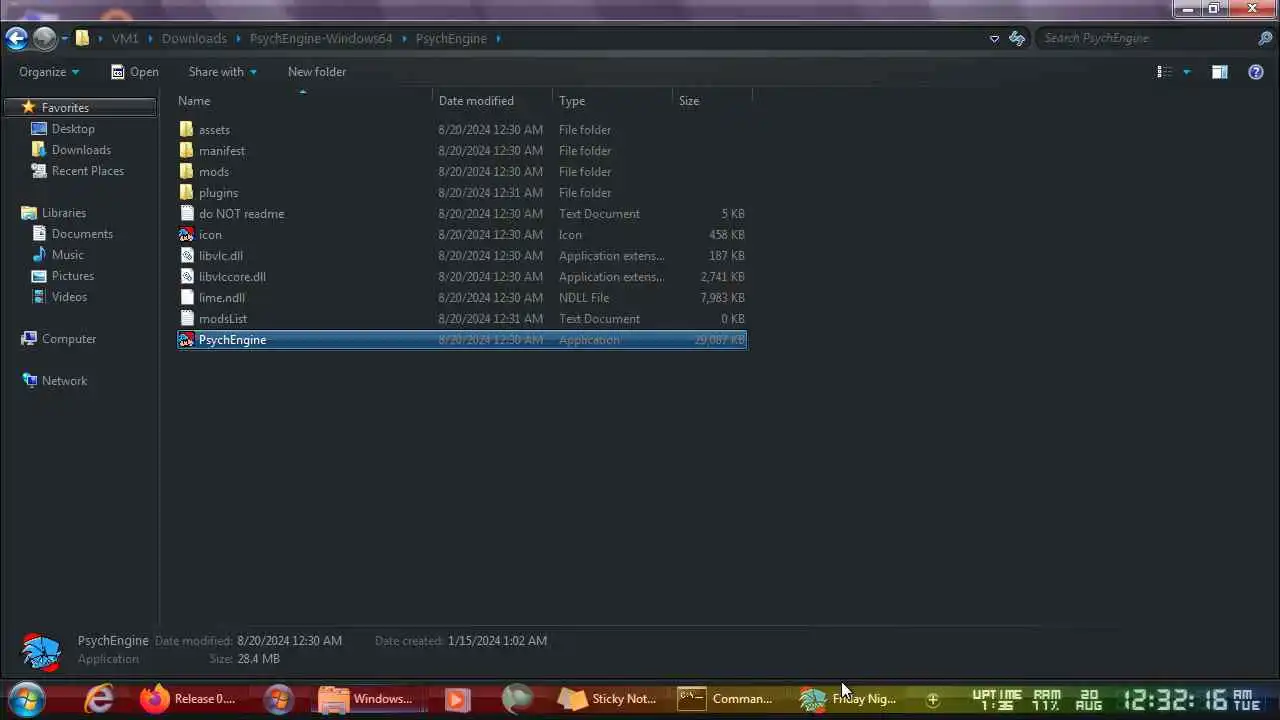Screen dimensions: 1280x720
Task: Click the Change your view icon
Action: 1164,72
